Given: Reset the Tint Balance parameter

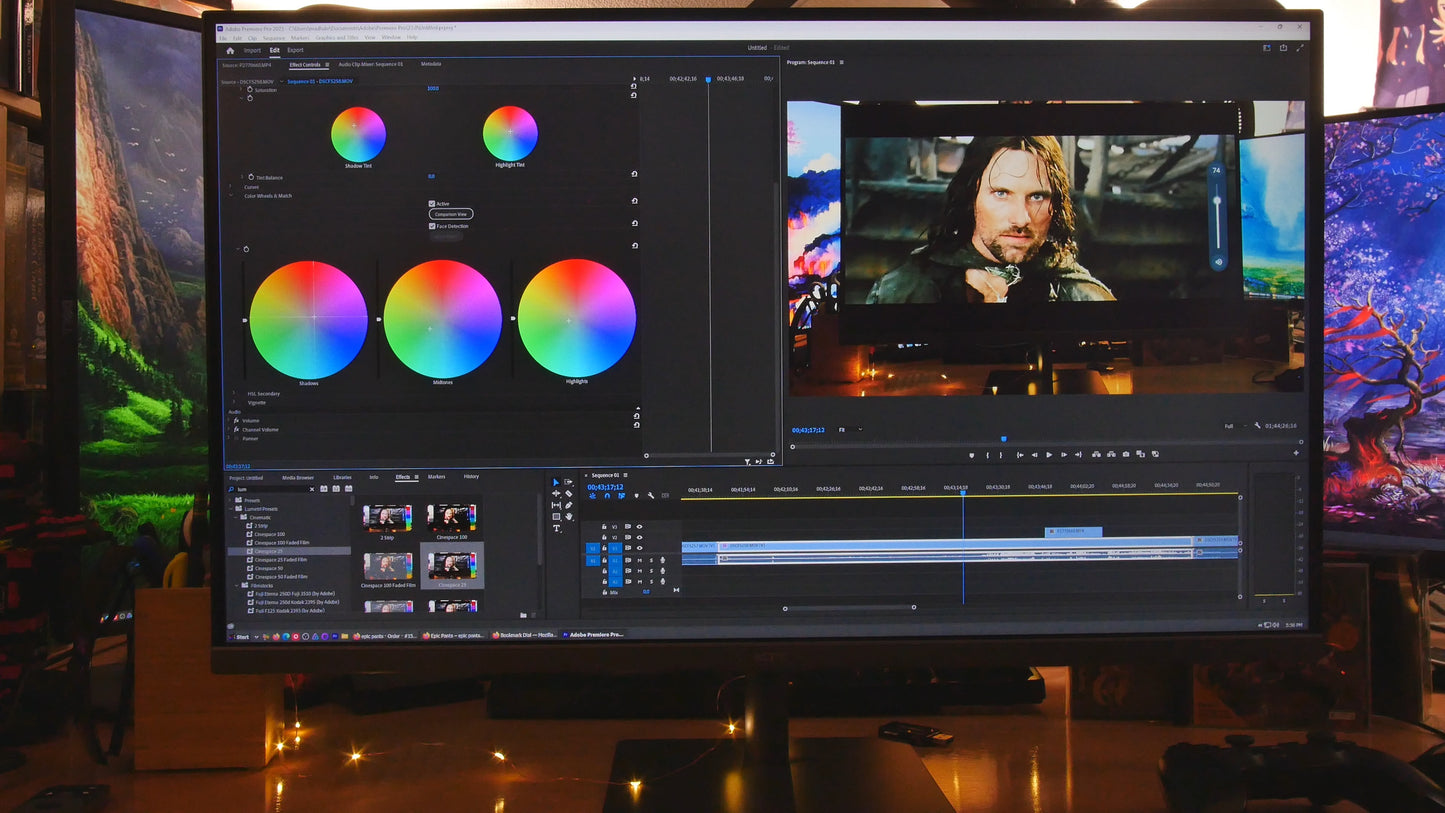Looking at the screenshot, I should point(634,174).
